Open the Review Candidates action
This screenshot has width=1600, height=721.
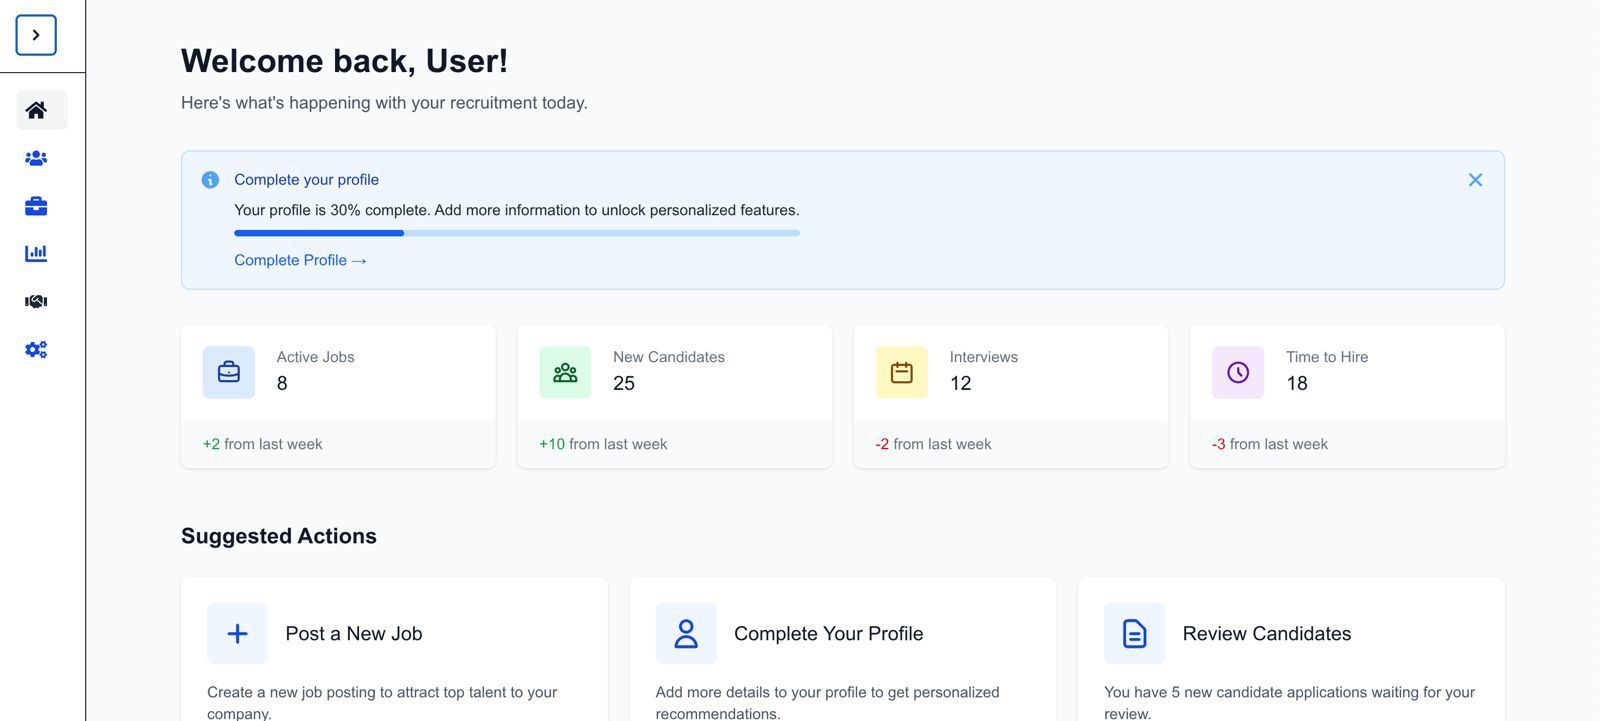click(1291, 649)
